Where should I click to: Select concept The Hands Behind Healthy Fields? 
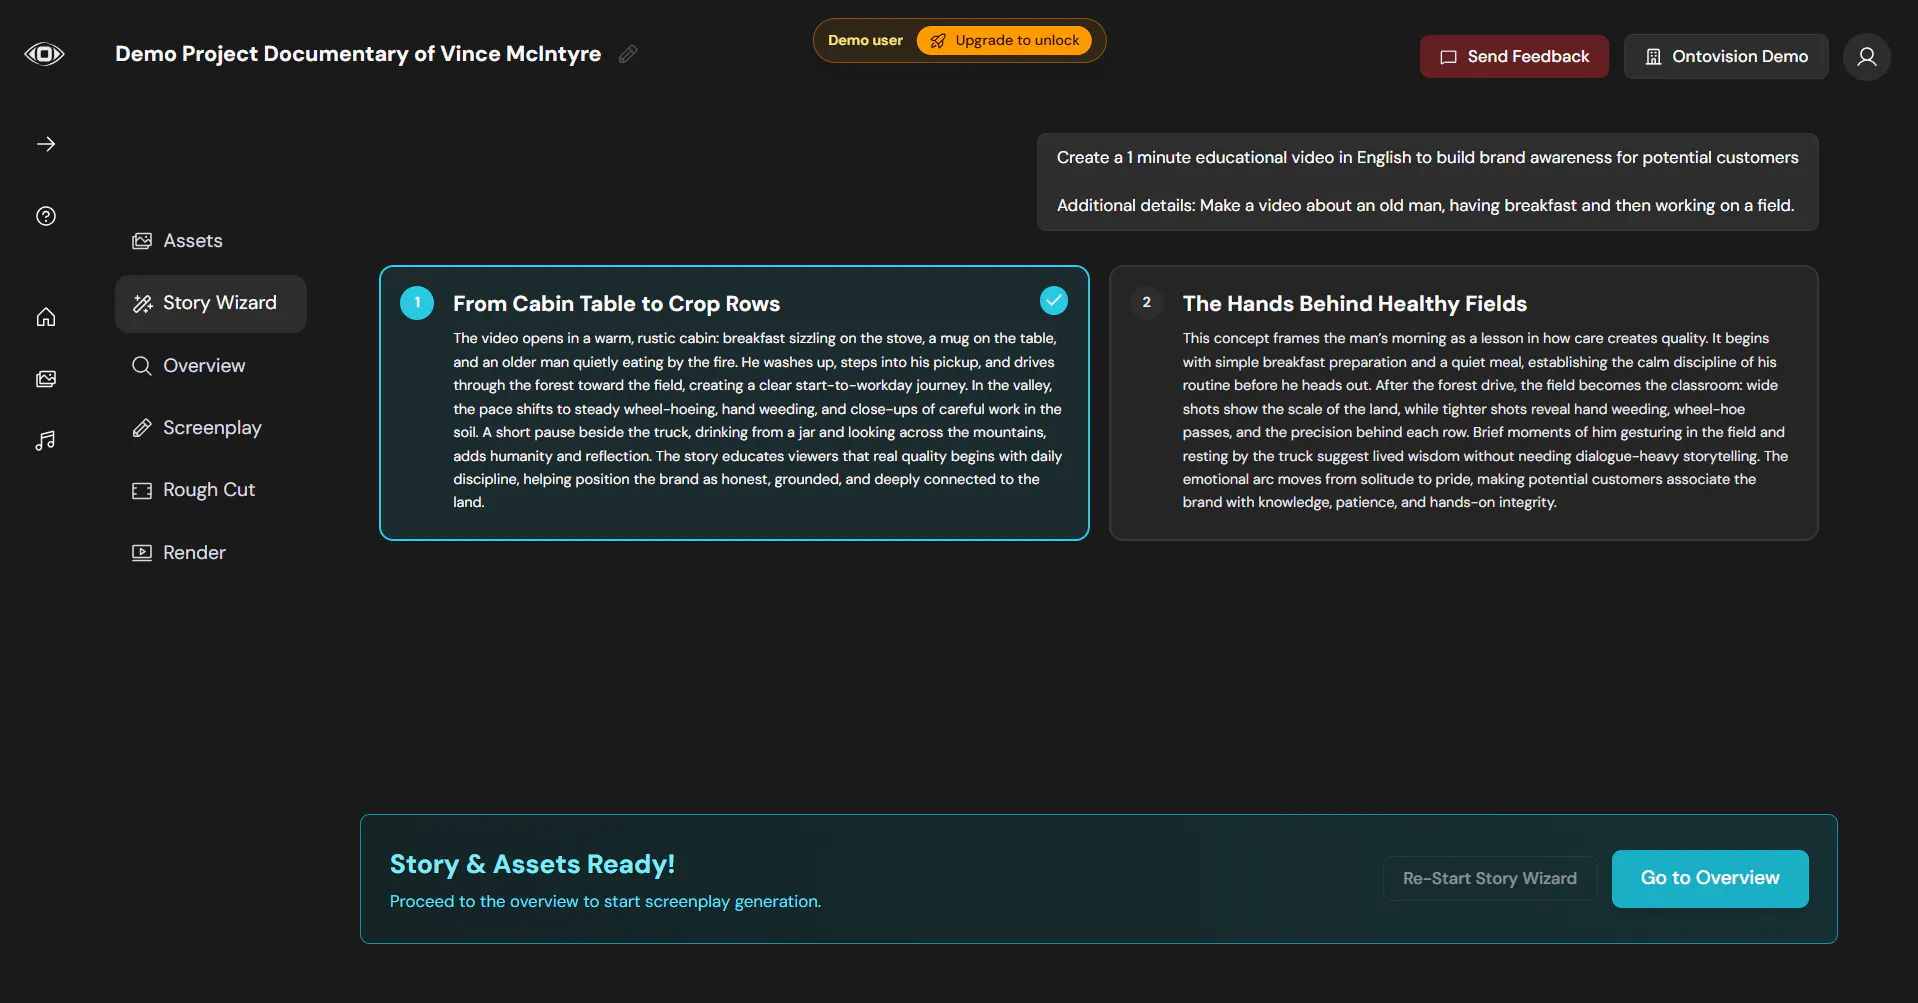pos(1463,403)
